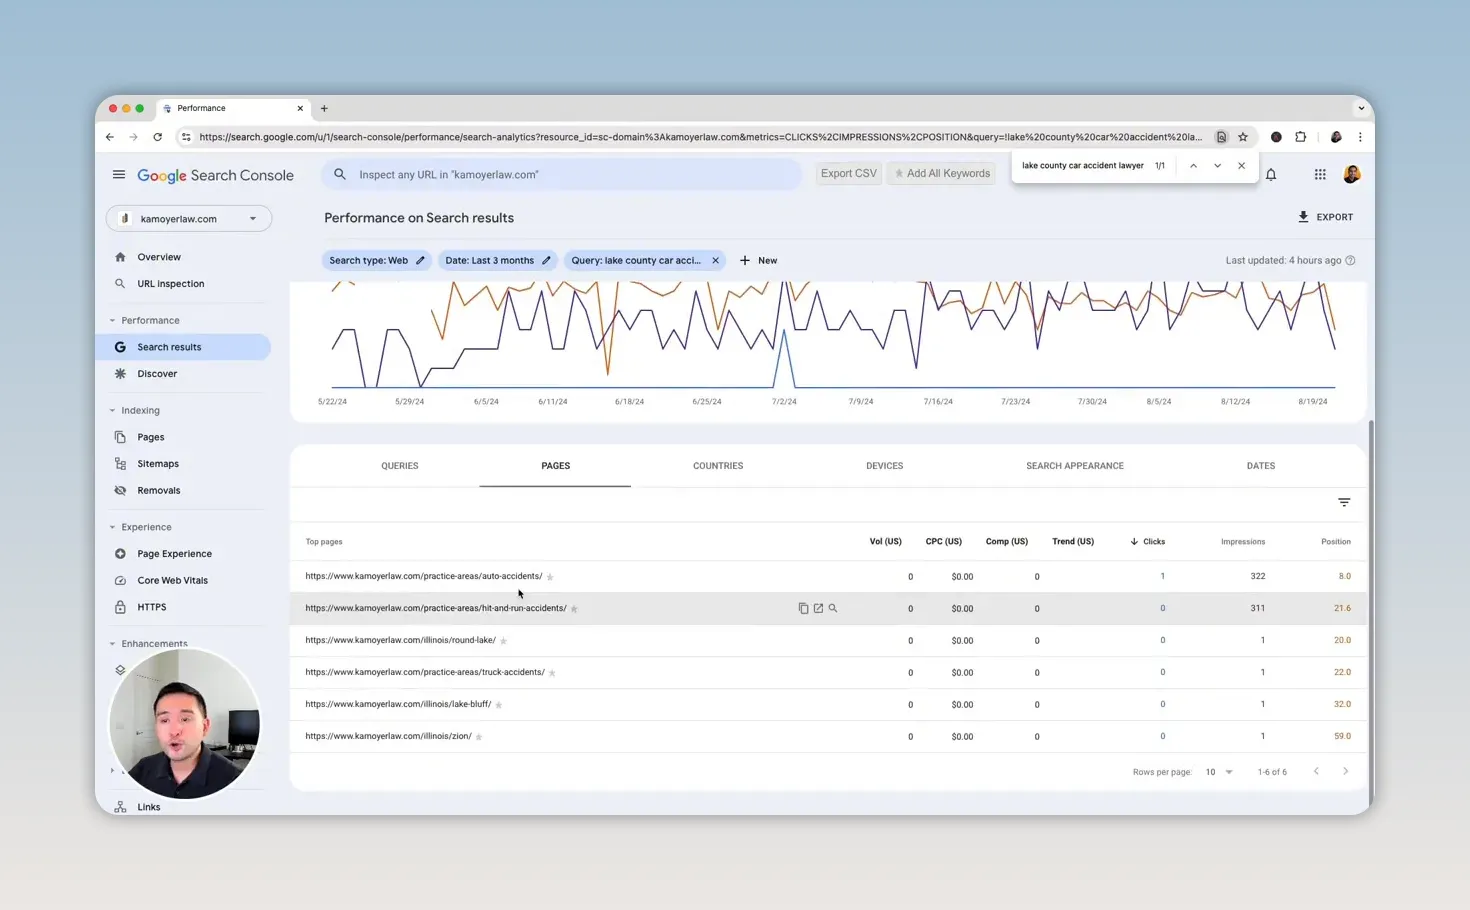This screenshot has width=1470, height=910.
Task: Switch to the COUNTRIES tab
Action: tap(718, 466)
